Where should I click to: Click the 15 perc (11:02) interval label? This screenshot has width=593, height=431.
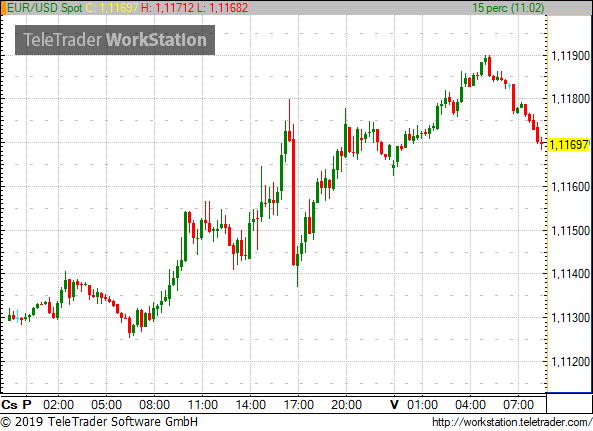click(x=508, y=8)
